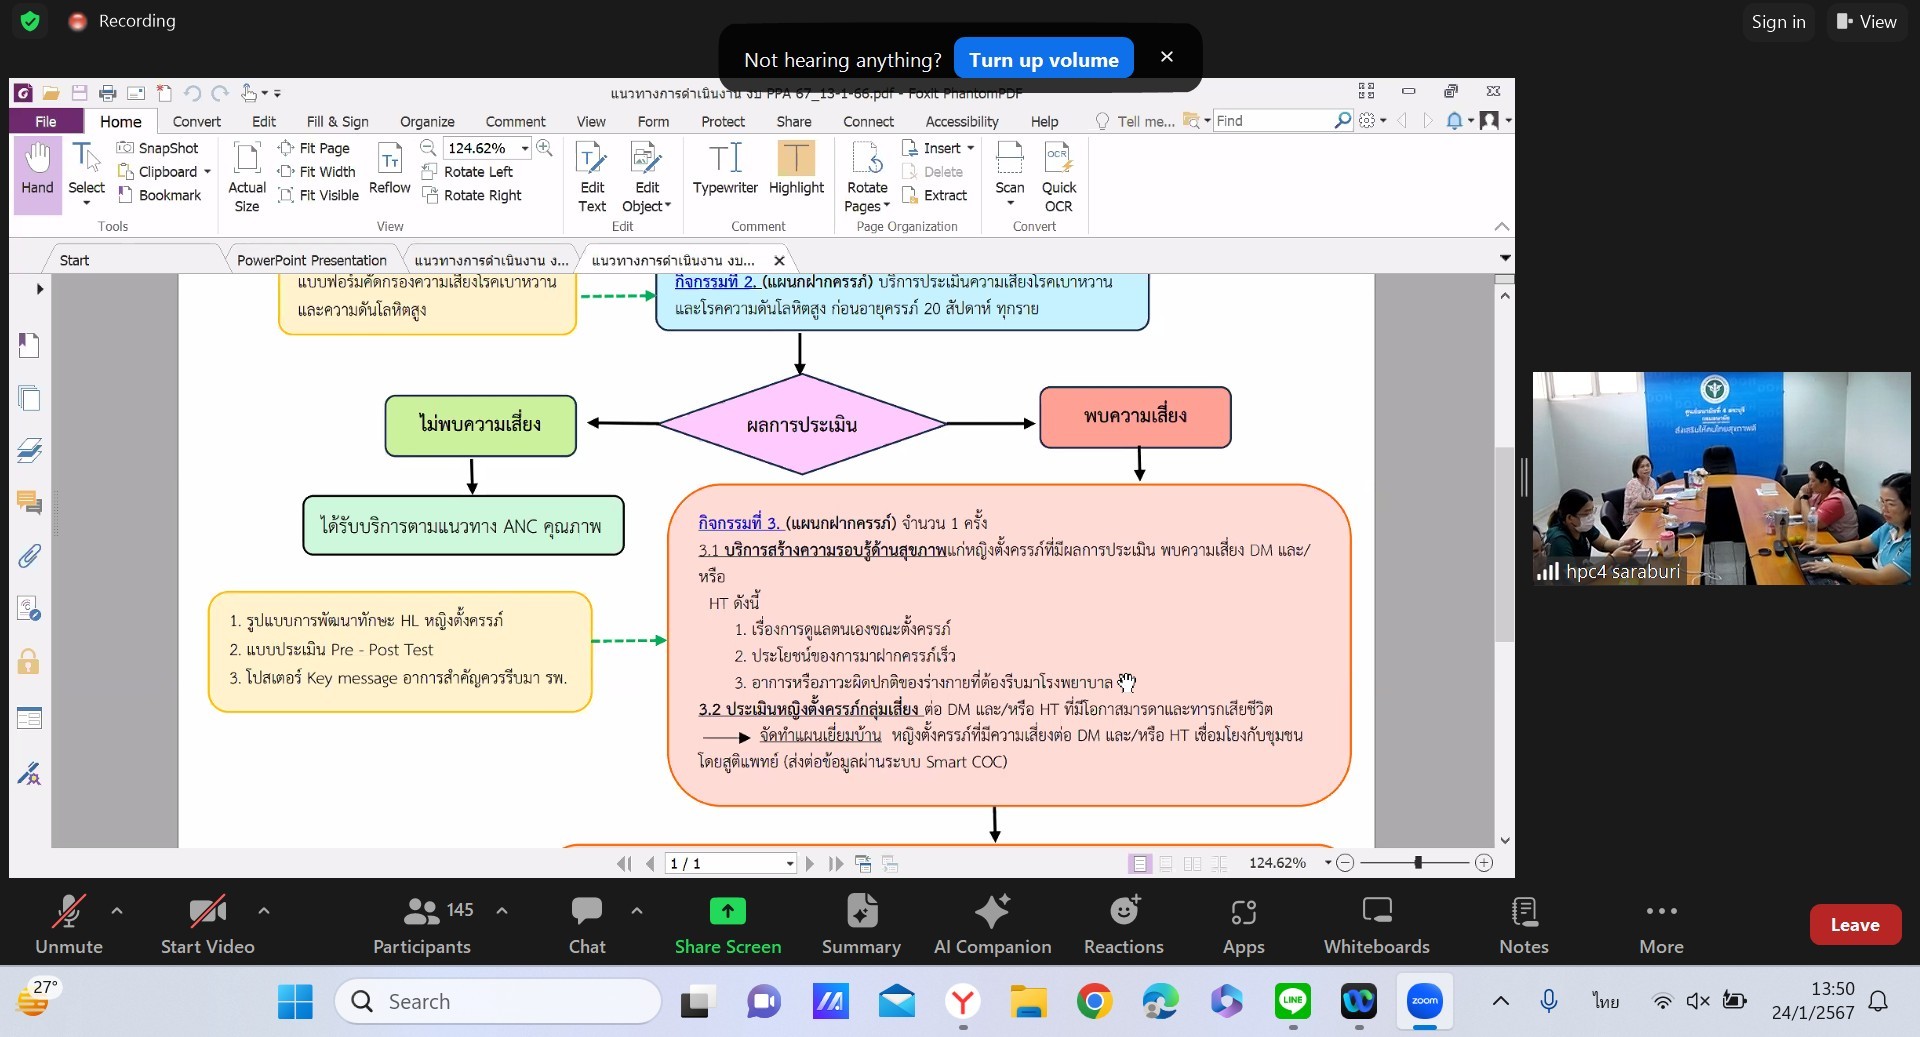
Task: Open Windows Start menu
Action: 295,1001
